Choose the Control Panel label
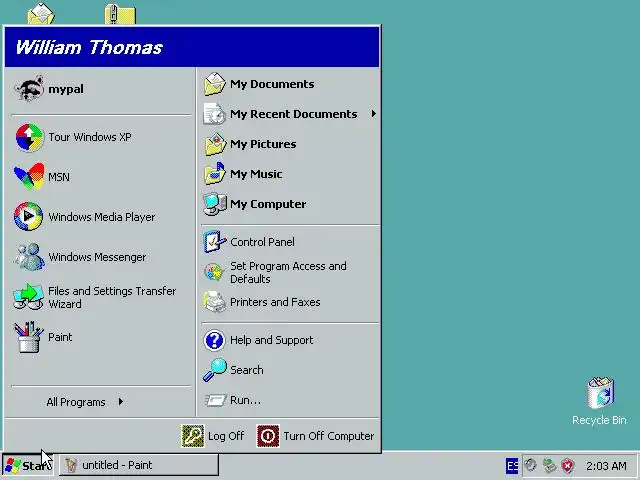Image resolution: width=640 pixels, height=480 pixels. pos(262,242)
